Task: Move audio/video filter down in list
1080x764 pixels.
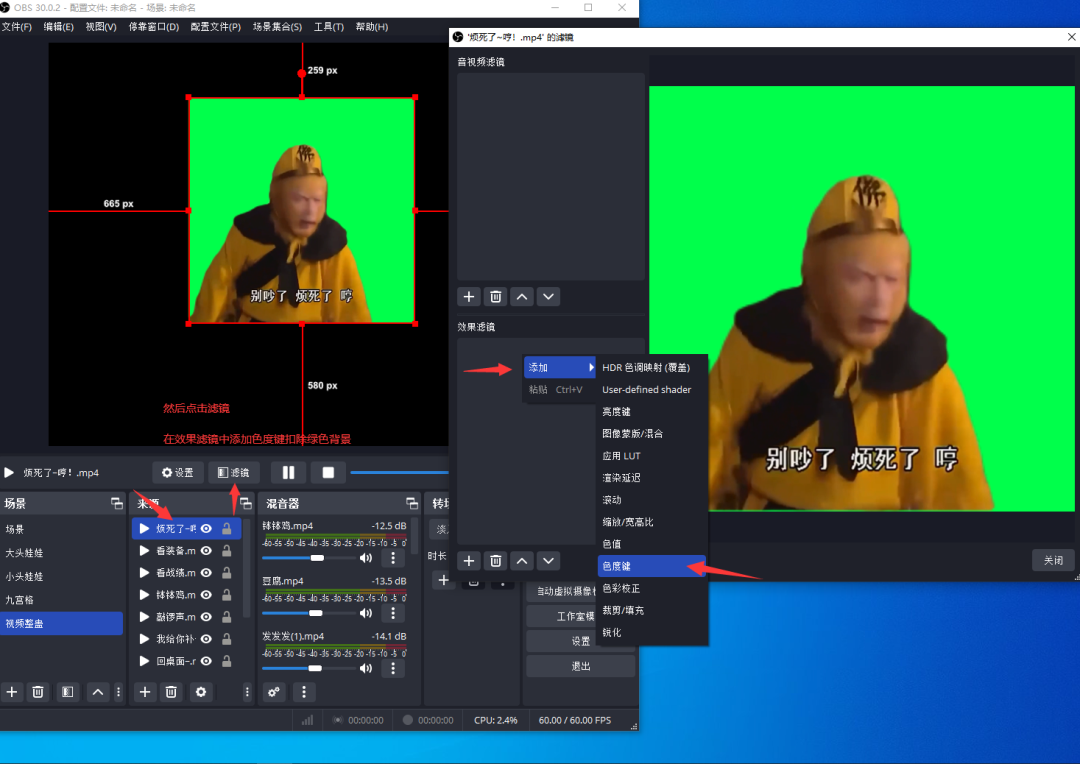Action: click(548, 297)
